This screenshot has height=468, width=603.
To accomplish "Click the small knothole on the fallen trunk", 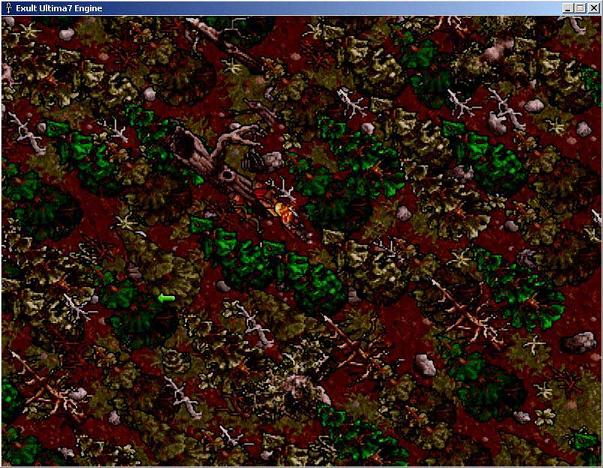I will pyautogui.click(x=228, y=176).
